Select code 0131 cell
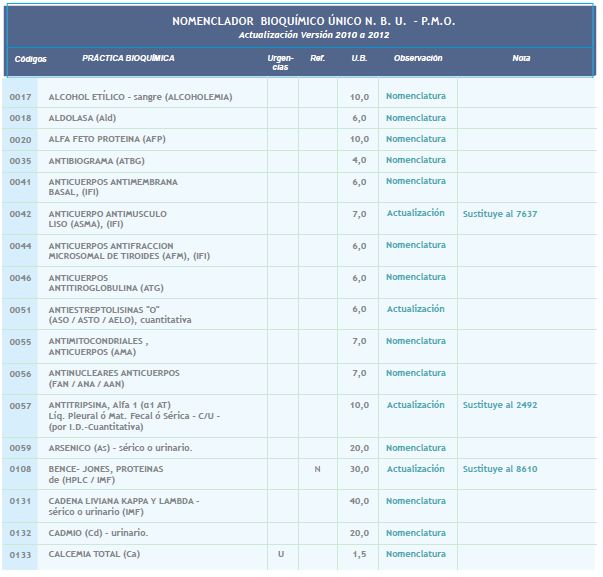This screenshot has height=577, width=603. [20, 501]
